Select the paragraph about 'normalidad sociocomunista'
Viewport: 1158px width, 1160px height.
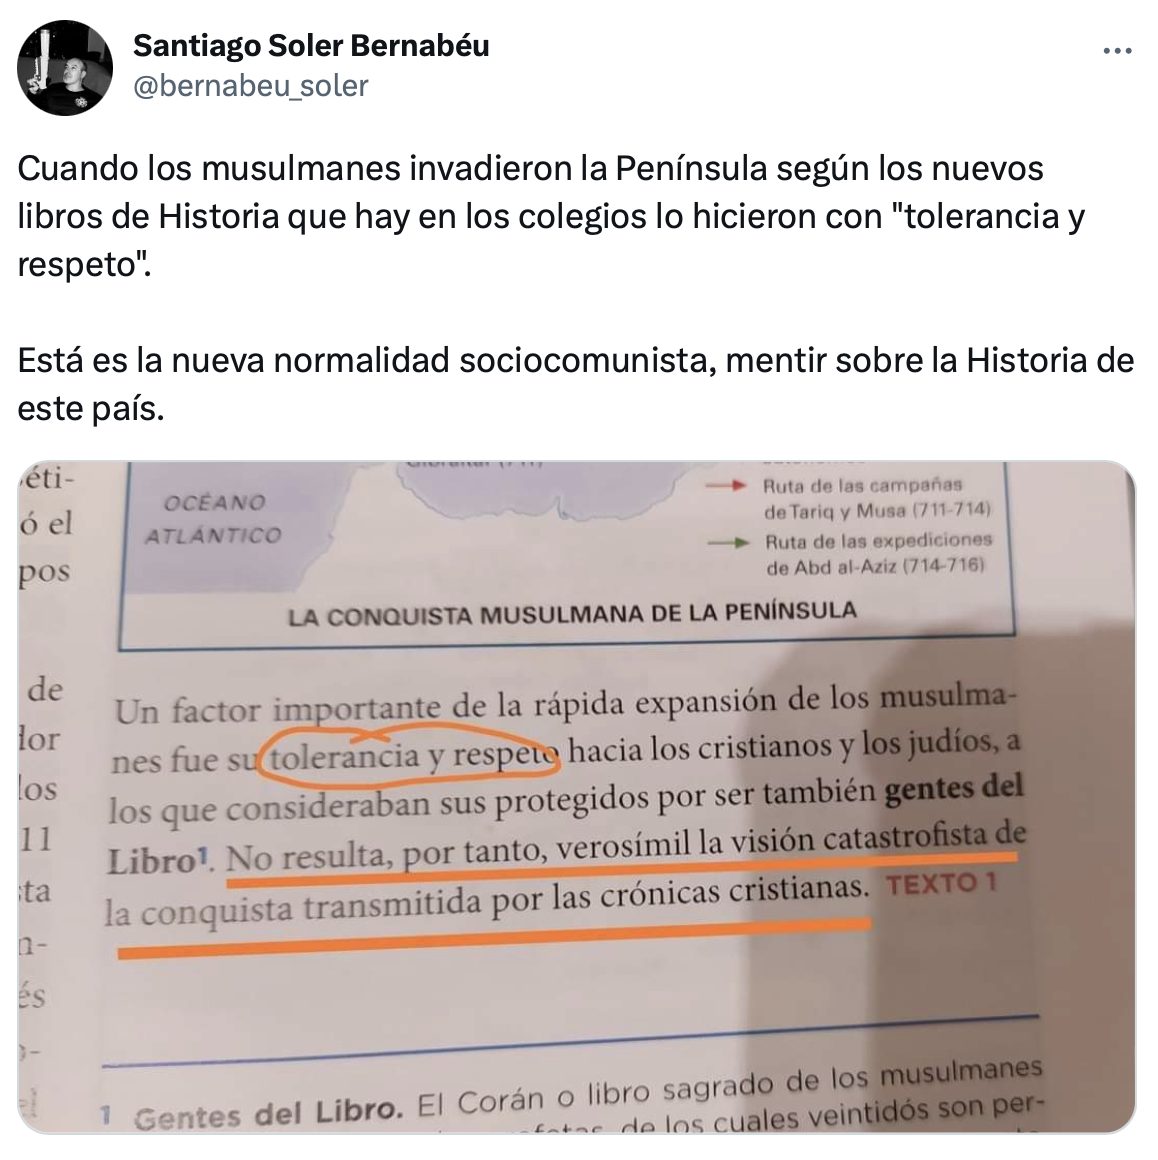tap(576, 384)
